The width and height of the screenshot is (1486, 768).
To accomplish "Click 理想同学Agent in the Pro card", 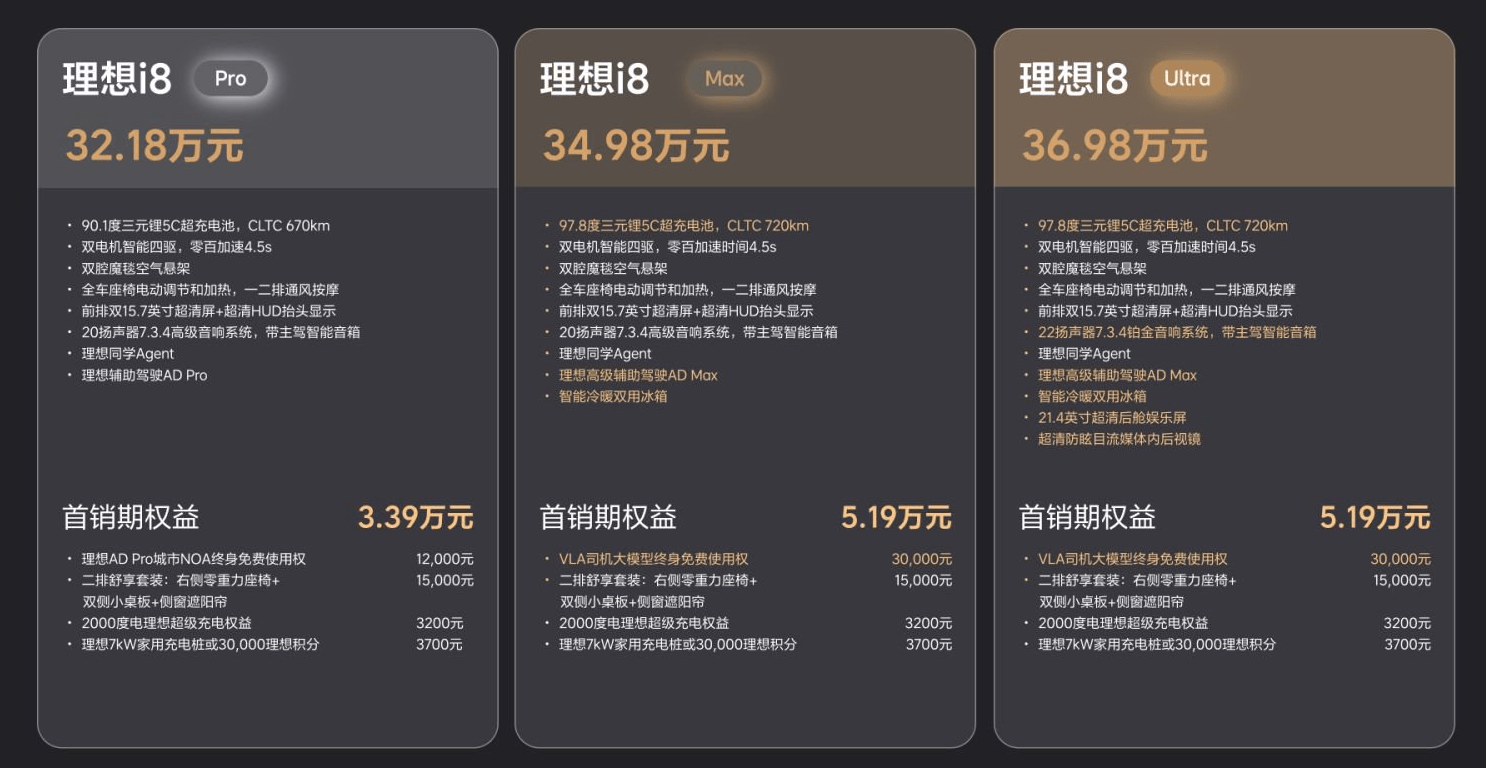I will pos(128,353).
